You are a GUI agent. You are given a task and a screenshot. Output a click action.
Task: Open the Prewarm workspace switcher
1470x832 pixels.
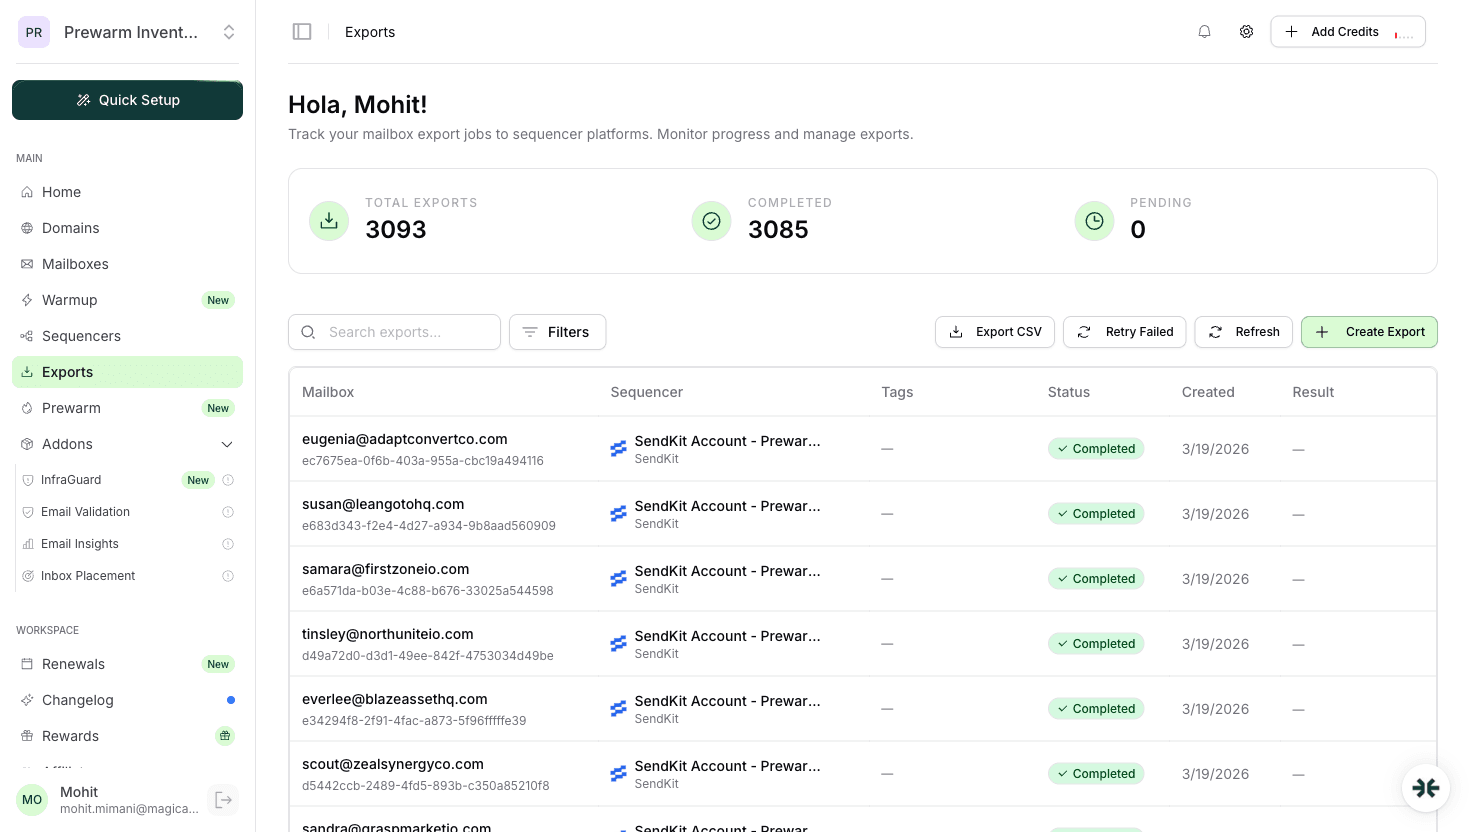[229, 31]
